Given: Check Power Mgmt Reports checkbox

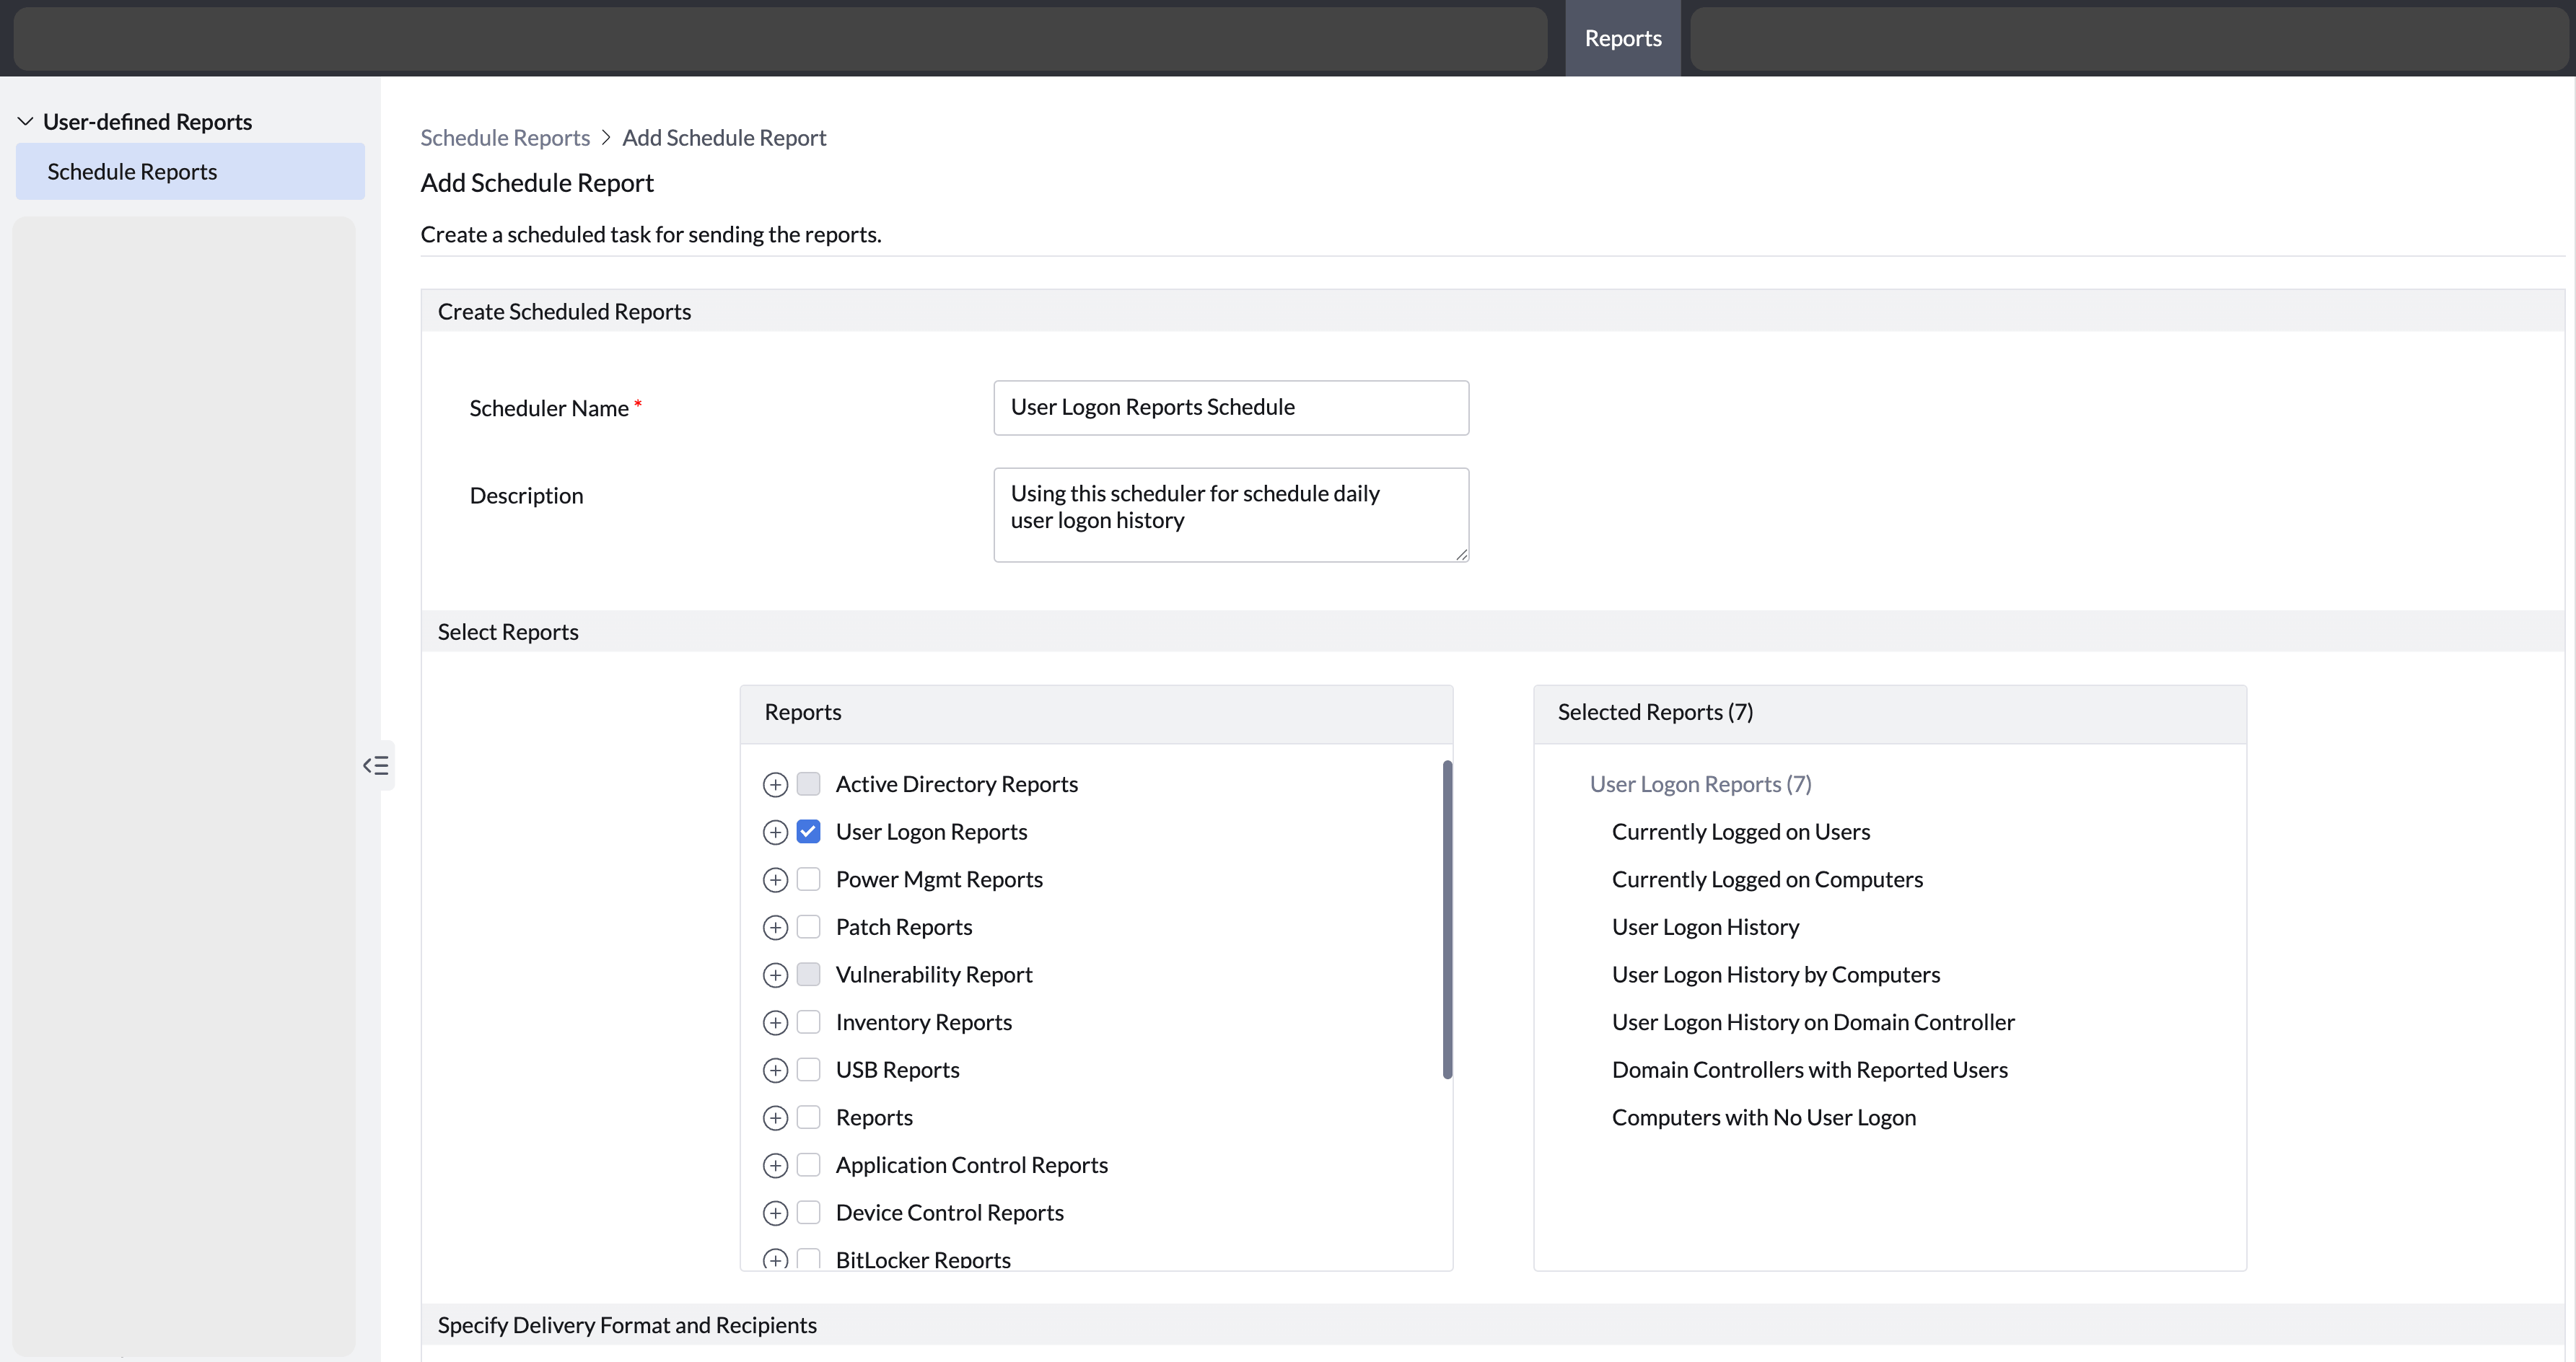Looking at the screenshot, I should [x=808, y=879].
